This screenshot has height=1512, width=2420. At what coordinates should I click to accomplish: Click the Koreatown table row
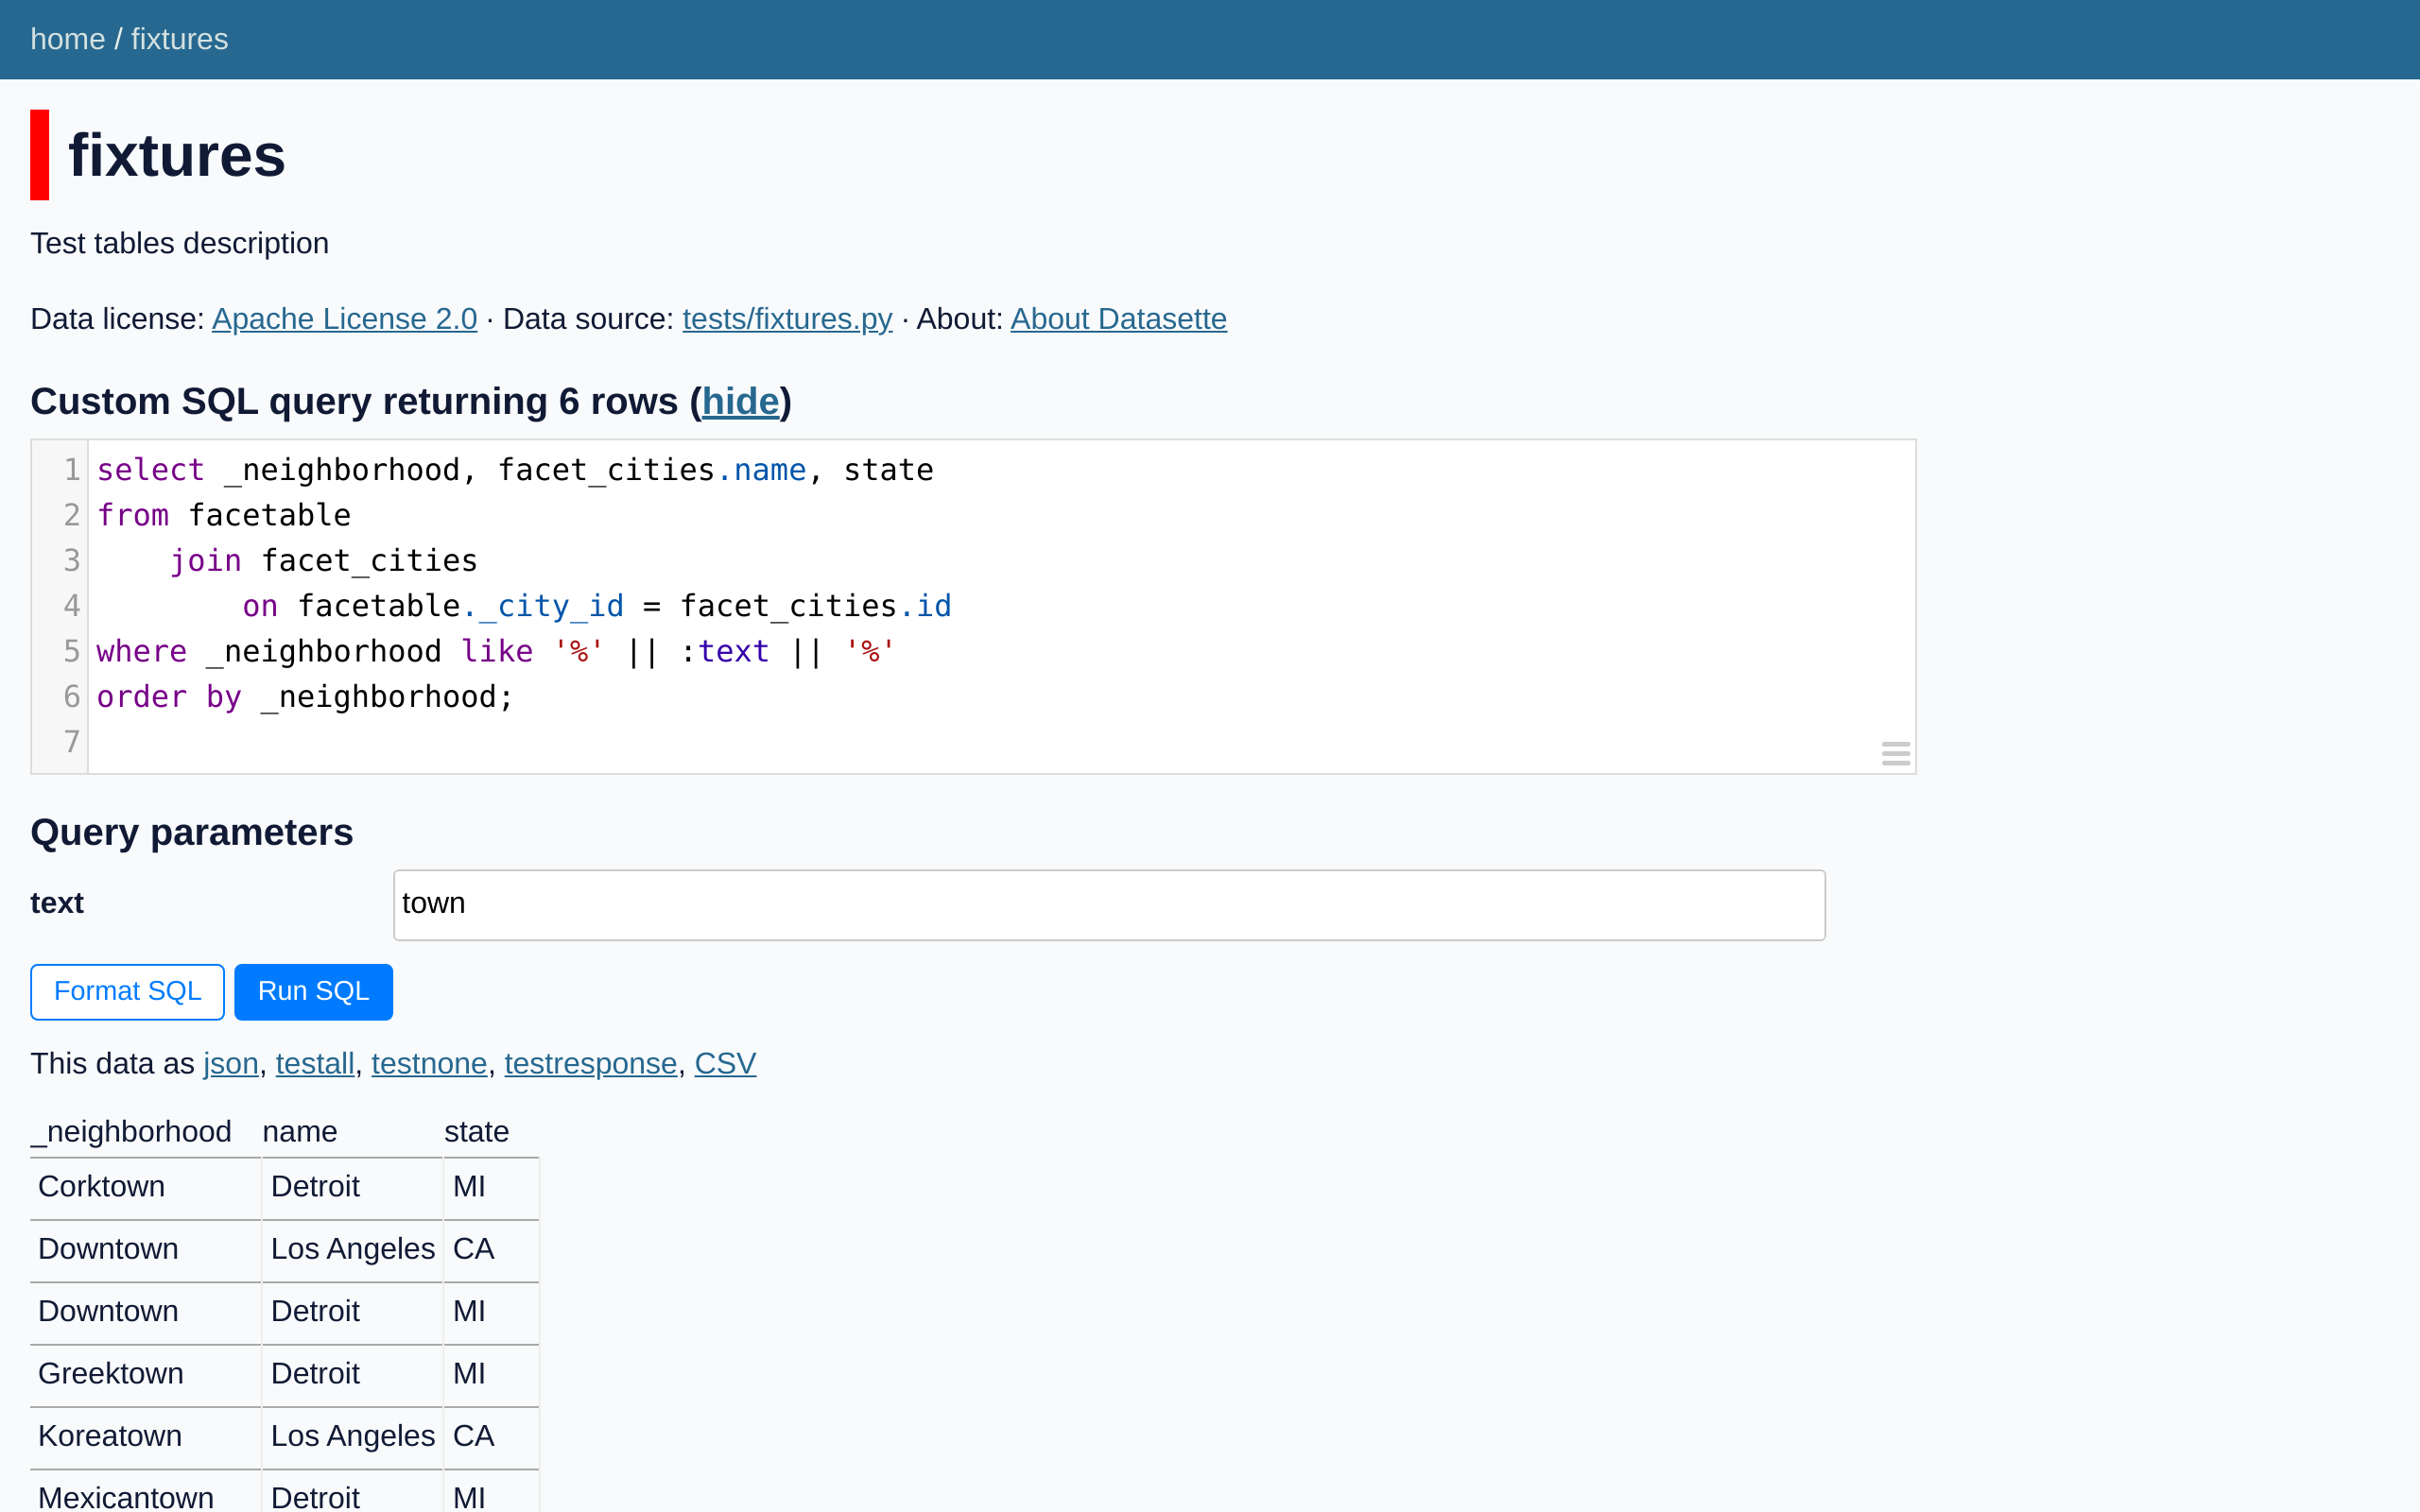110,1435
